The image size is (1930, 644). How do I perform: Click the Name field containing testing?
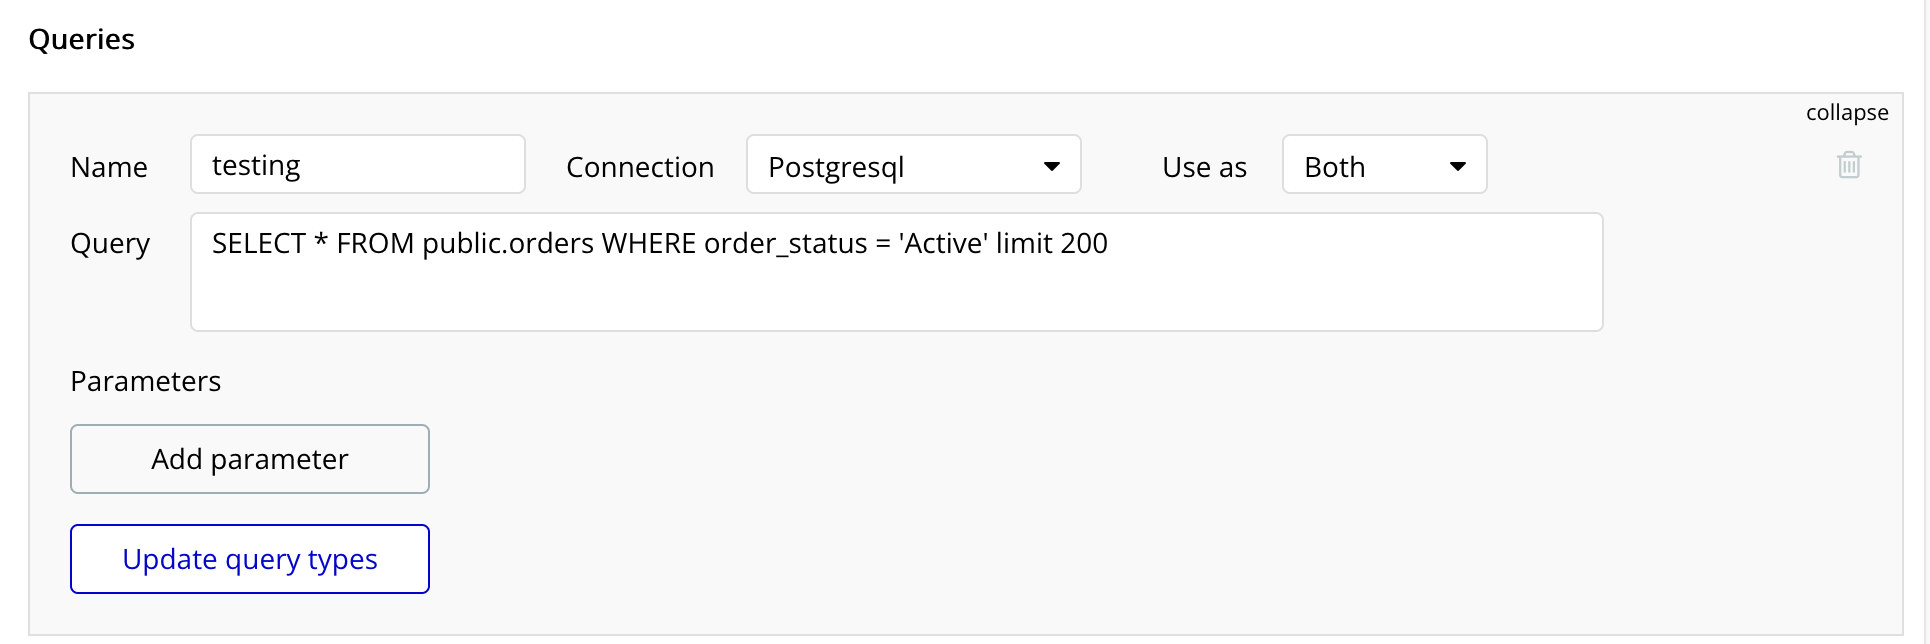point(357,165)
